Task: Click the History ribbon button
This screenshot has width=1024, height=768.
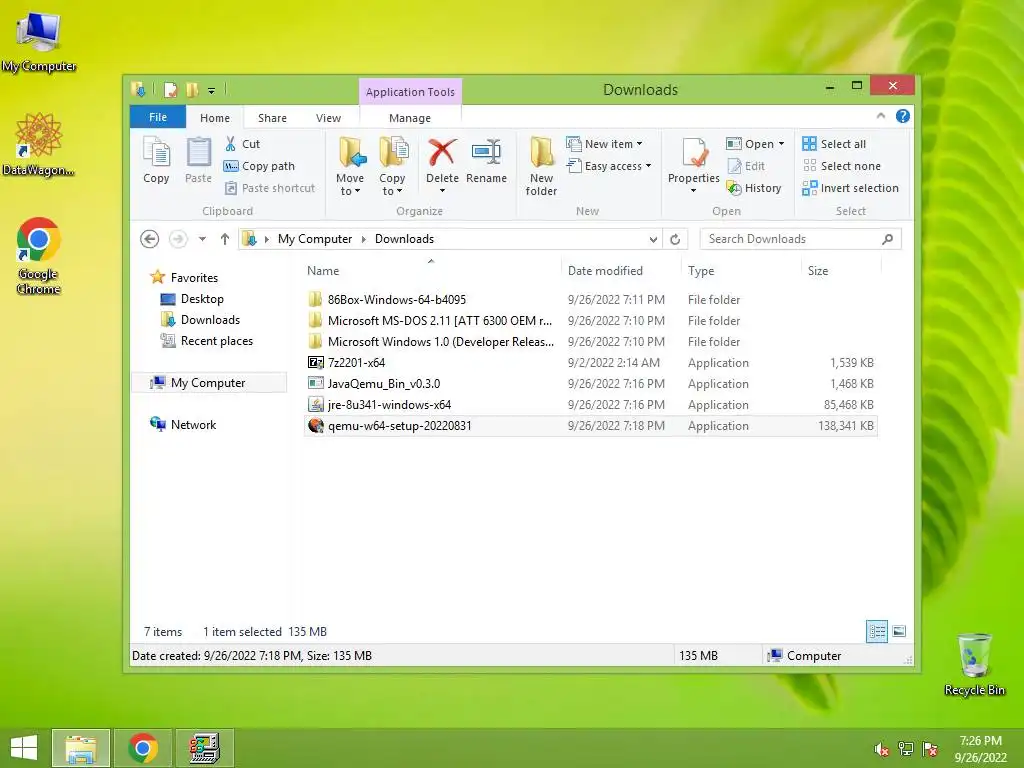Action: (x=754, y=188)
